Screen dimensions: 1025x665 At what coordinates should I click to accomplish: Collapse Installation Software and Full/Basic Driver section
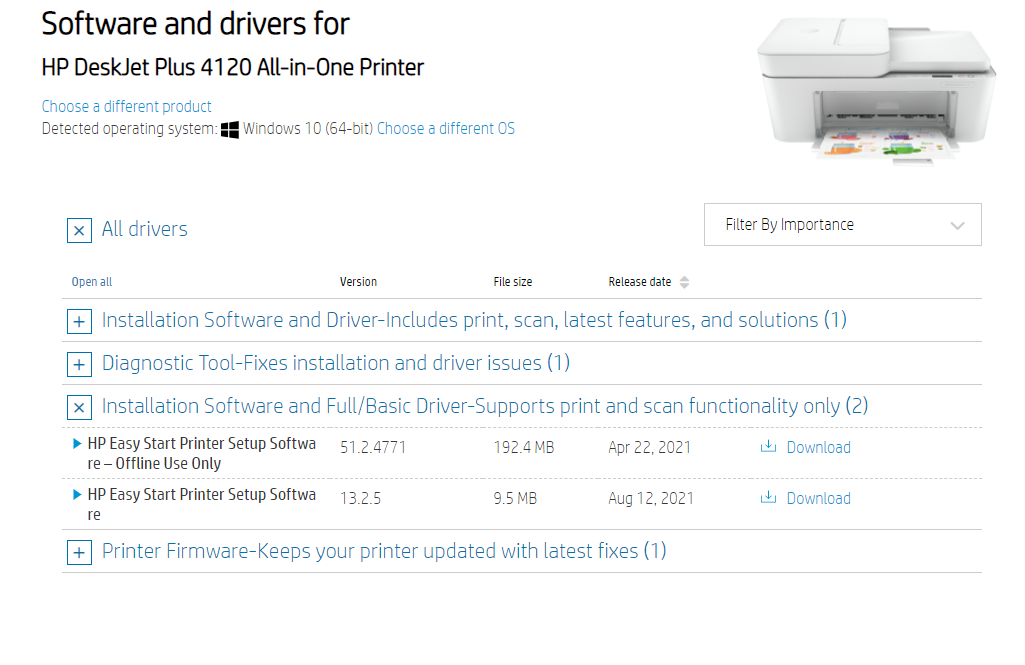[79, 407]
